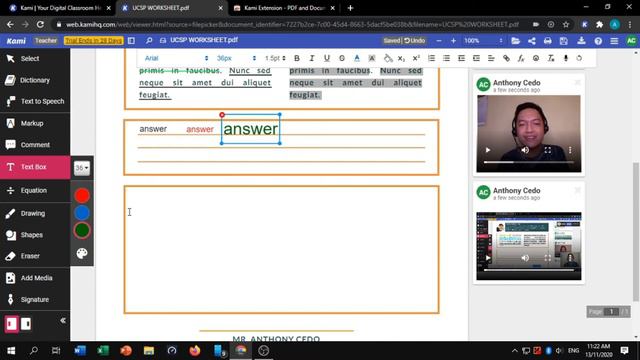Open the 1.5pt line spacing dropdown
Viewport: 640px width, 360px height.
(x=275, y=58)
